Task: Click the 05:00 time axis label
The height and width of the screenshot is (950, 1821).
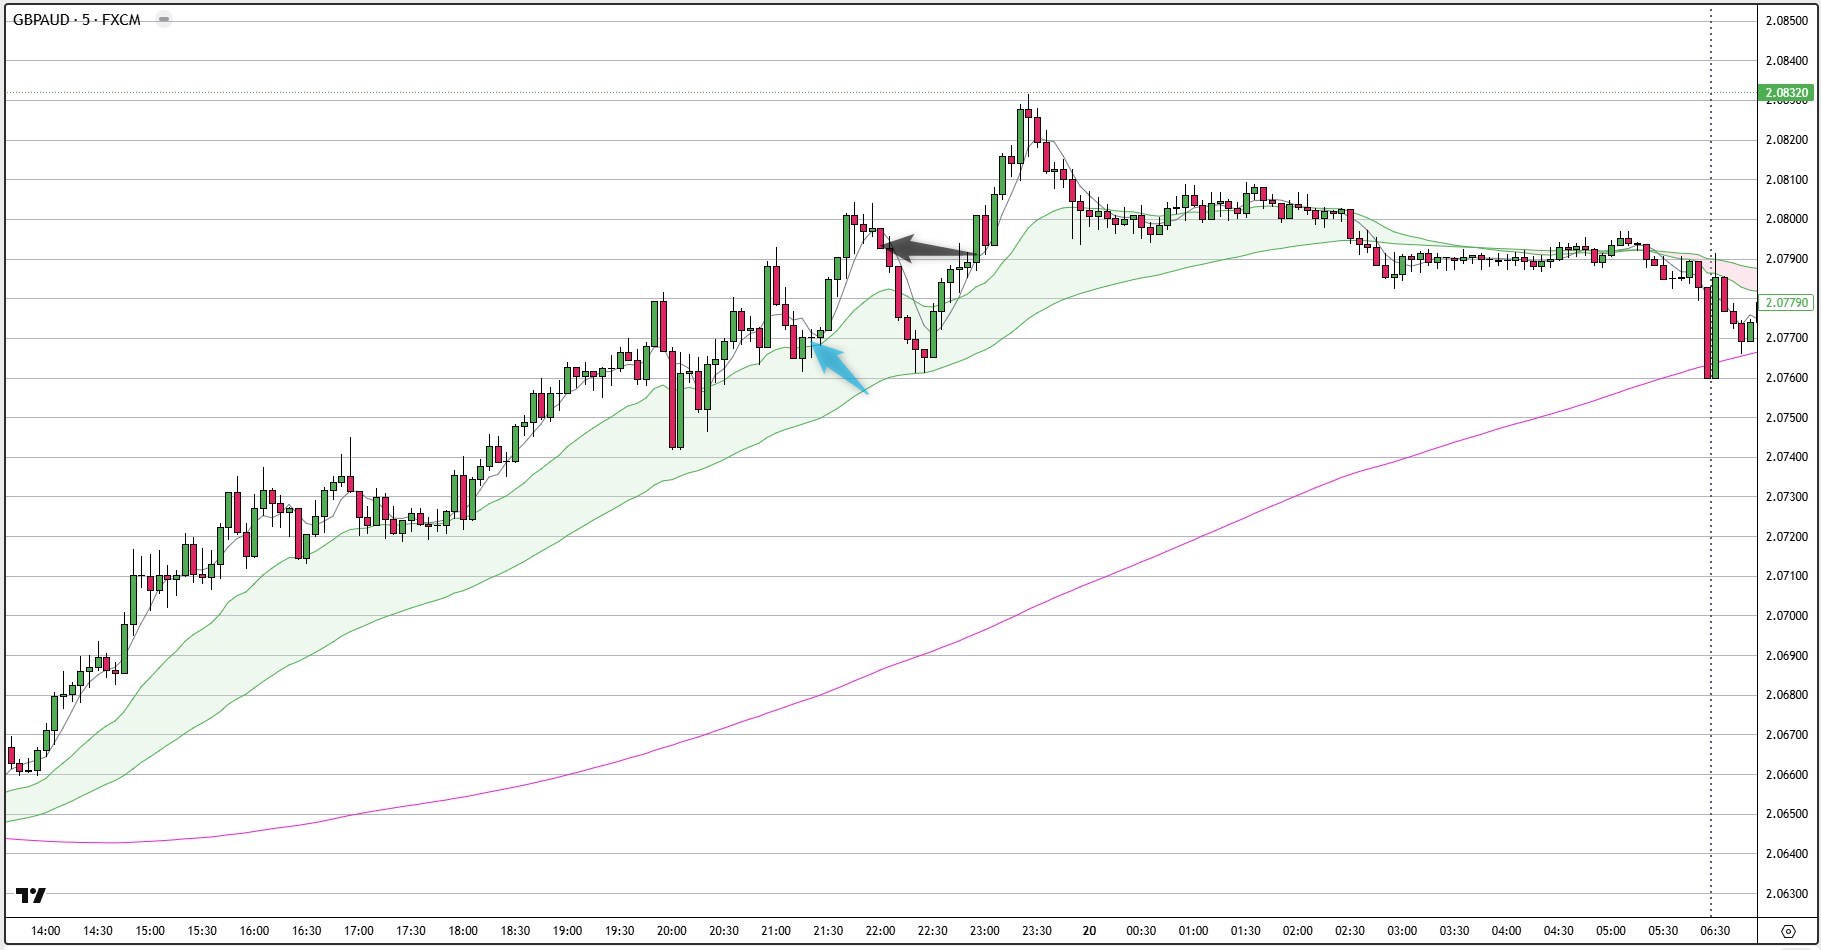Action: [x=1610, y=931]
